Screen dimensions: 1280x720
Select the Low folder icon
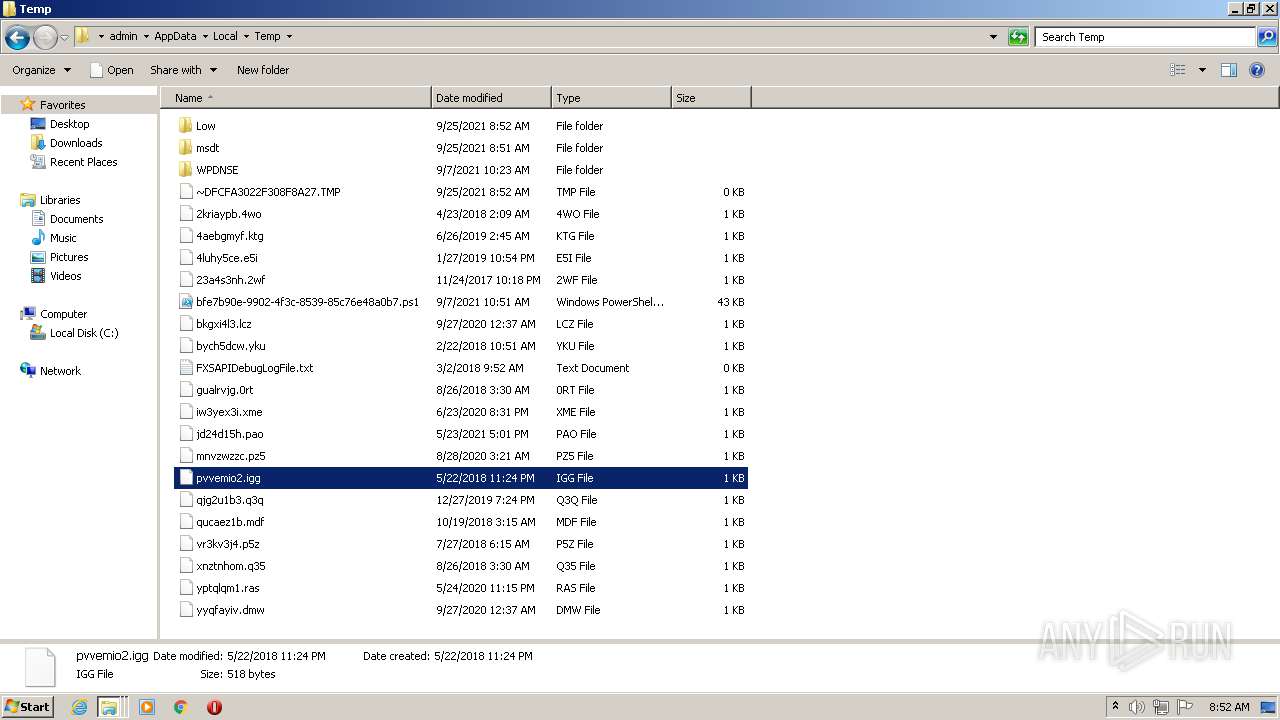click(186, 126)
